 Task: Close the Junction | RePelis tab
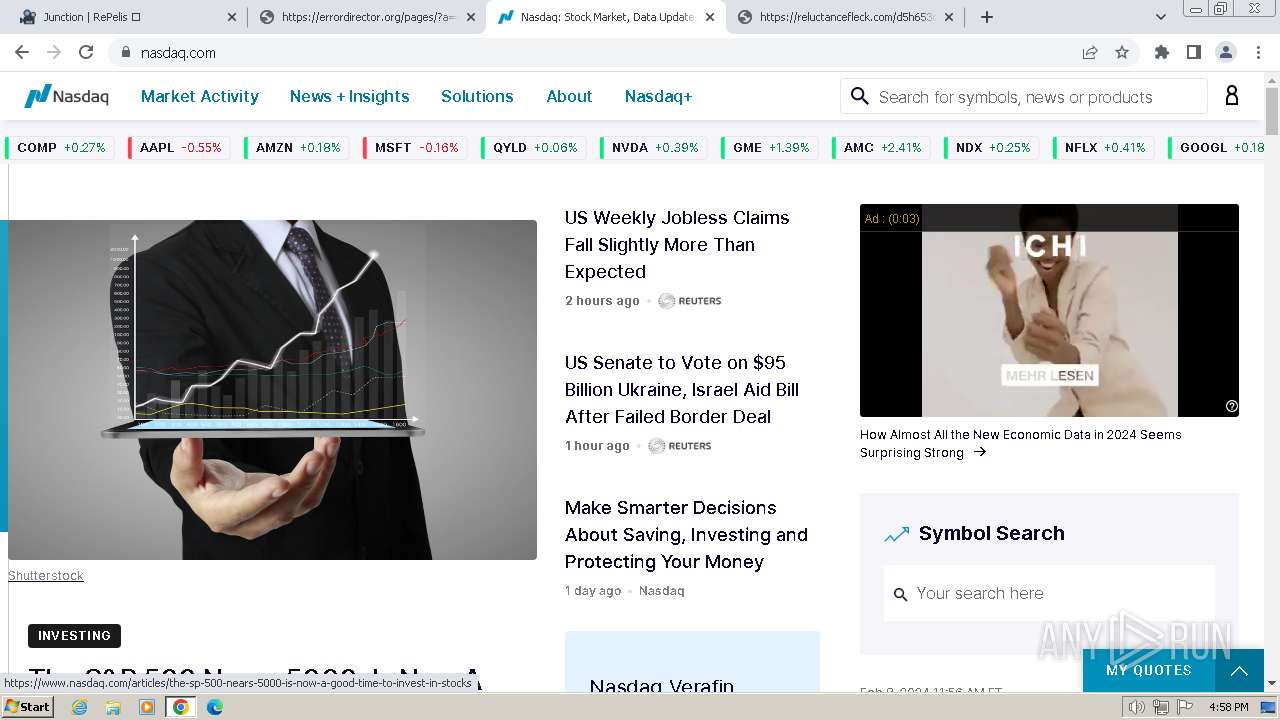point(232,17)
